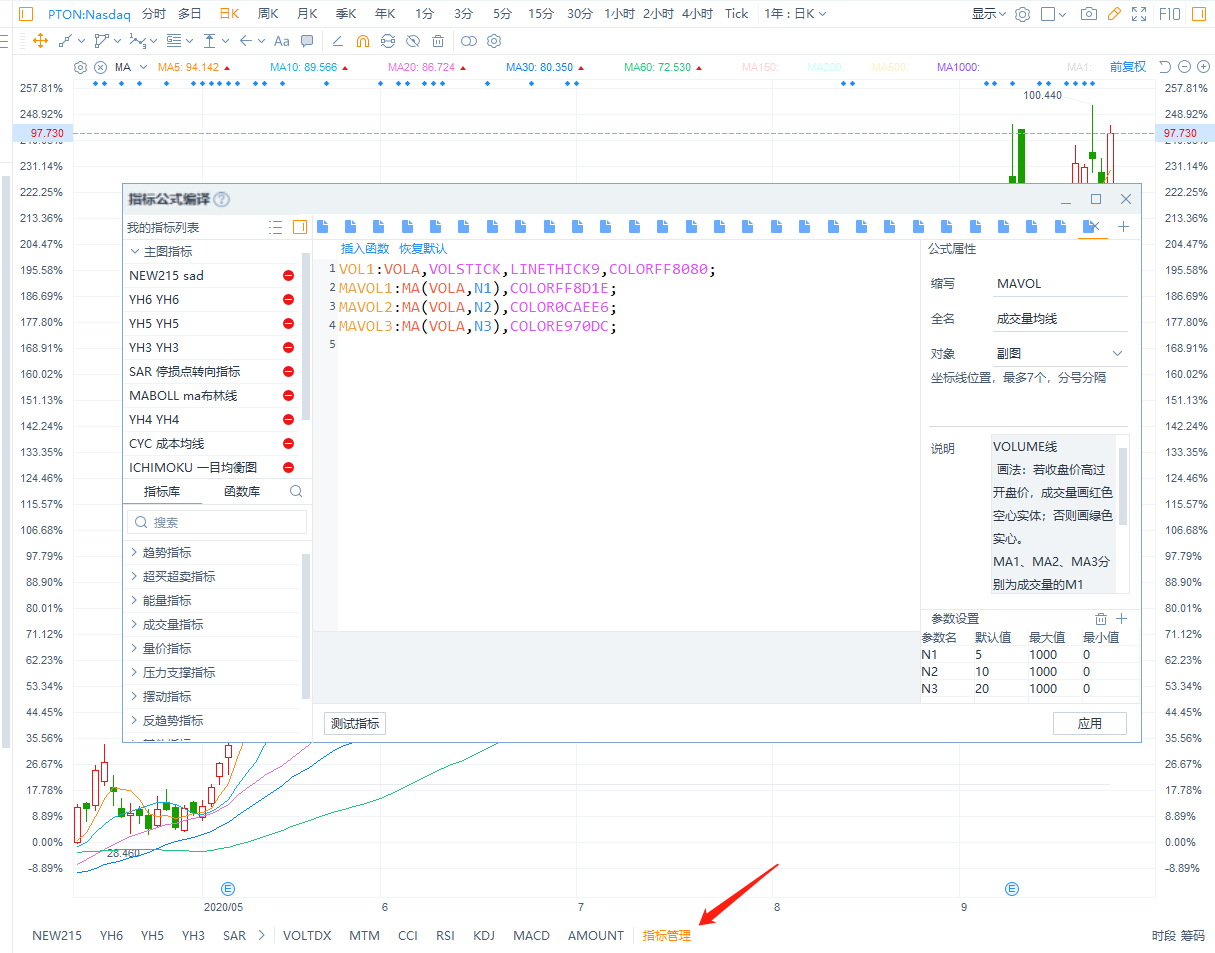Add a parameter with plus in 参数设置
The height and width of the screenshot is (953, 1215).
tap(1122, 619)
